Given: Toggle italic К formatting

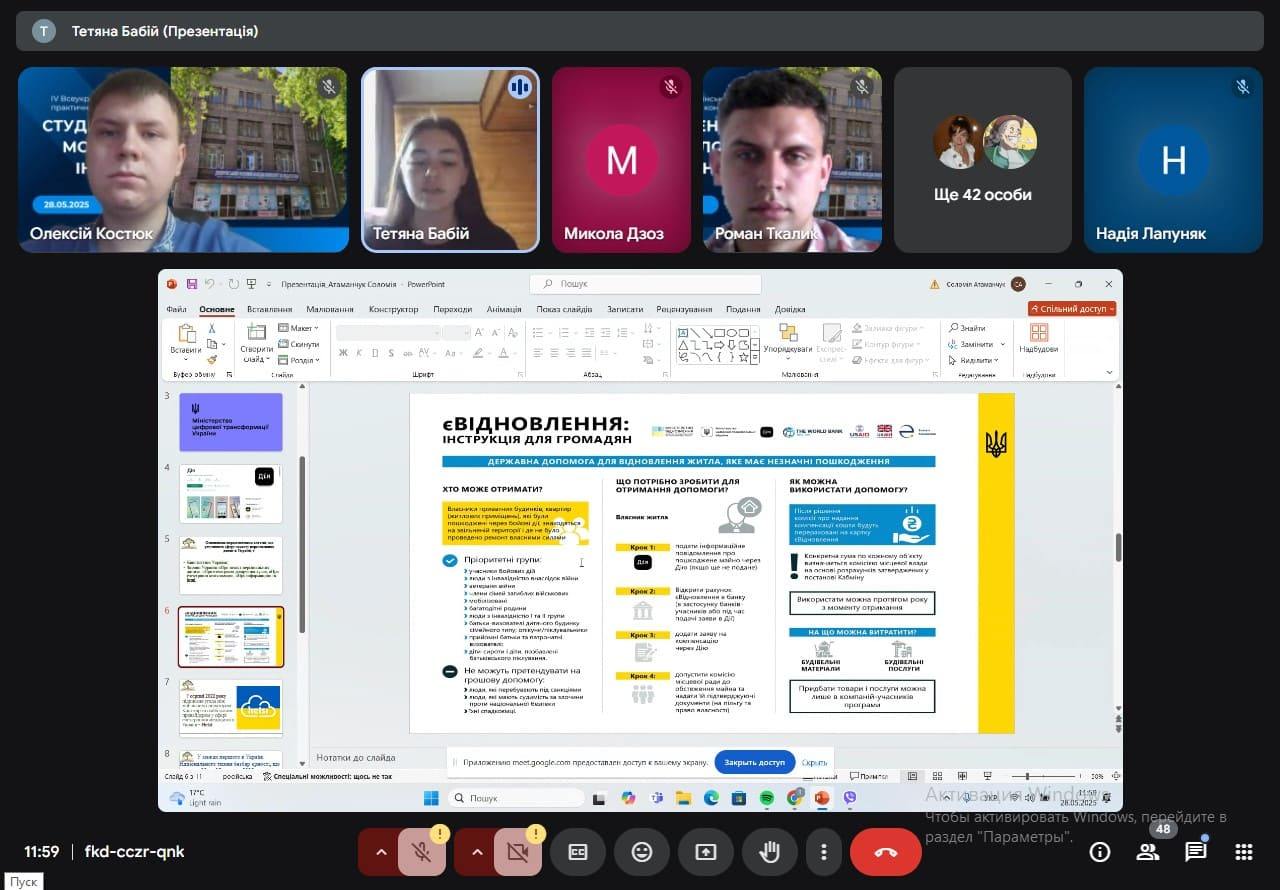Looking at the screenshot, I should (x=358, y=352).
